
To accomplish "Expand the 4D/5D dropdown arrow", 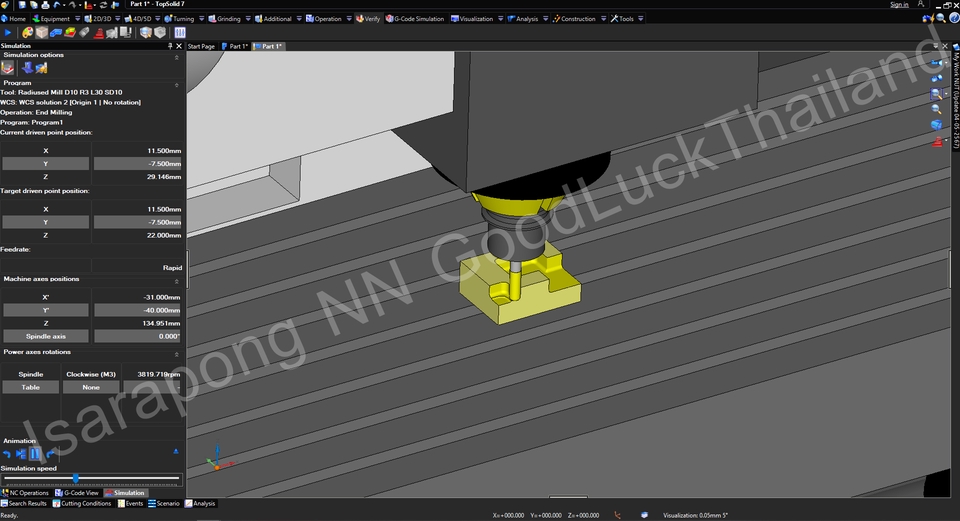I will tap(158, 19).
